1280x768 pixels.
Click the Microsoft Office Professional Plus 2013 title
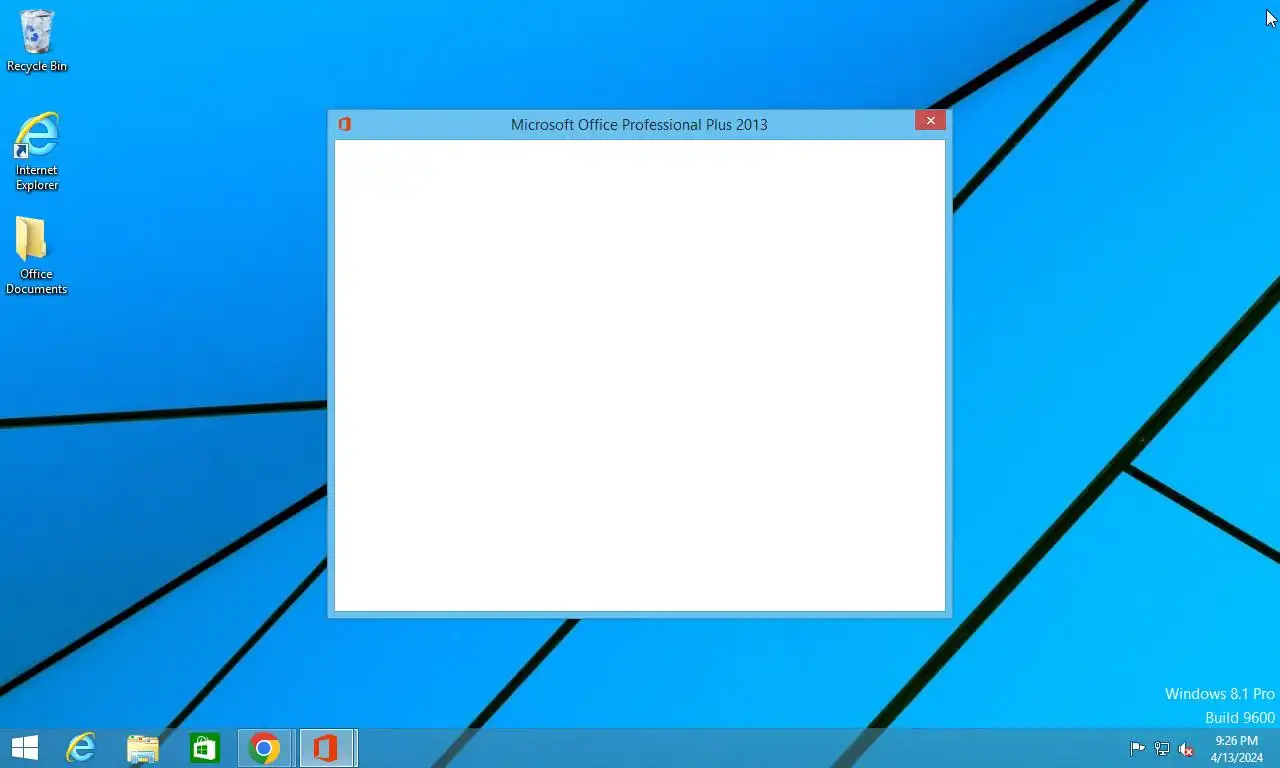(x=639, y=125)
